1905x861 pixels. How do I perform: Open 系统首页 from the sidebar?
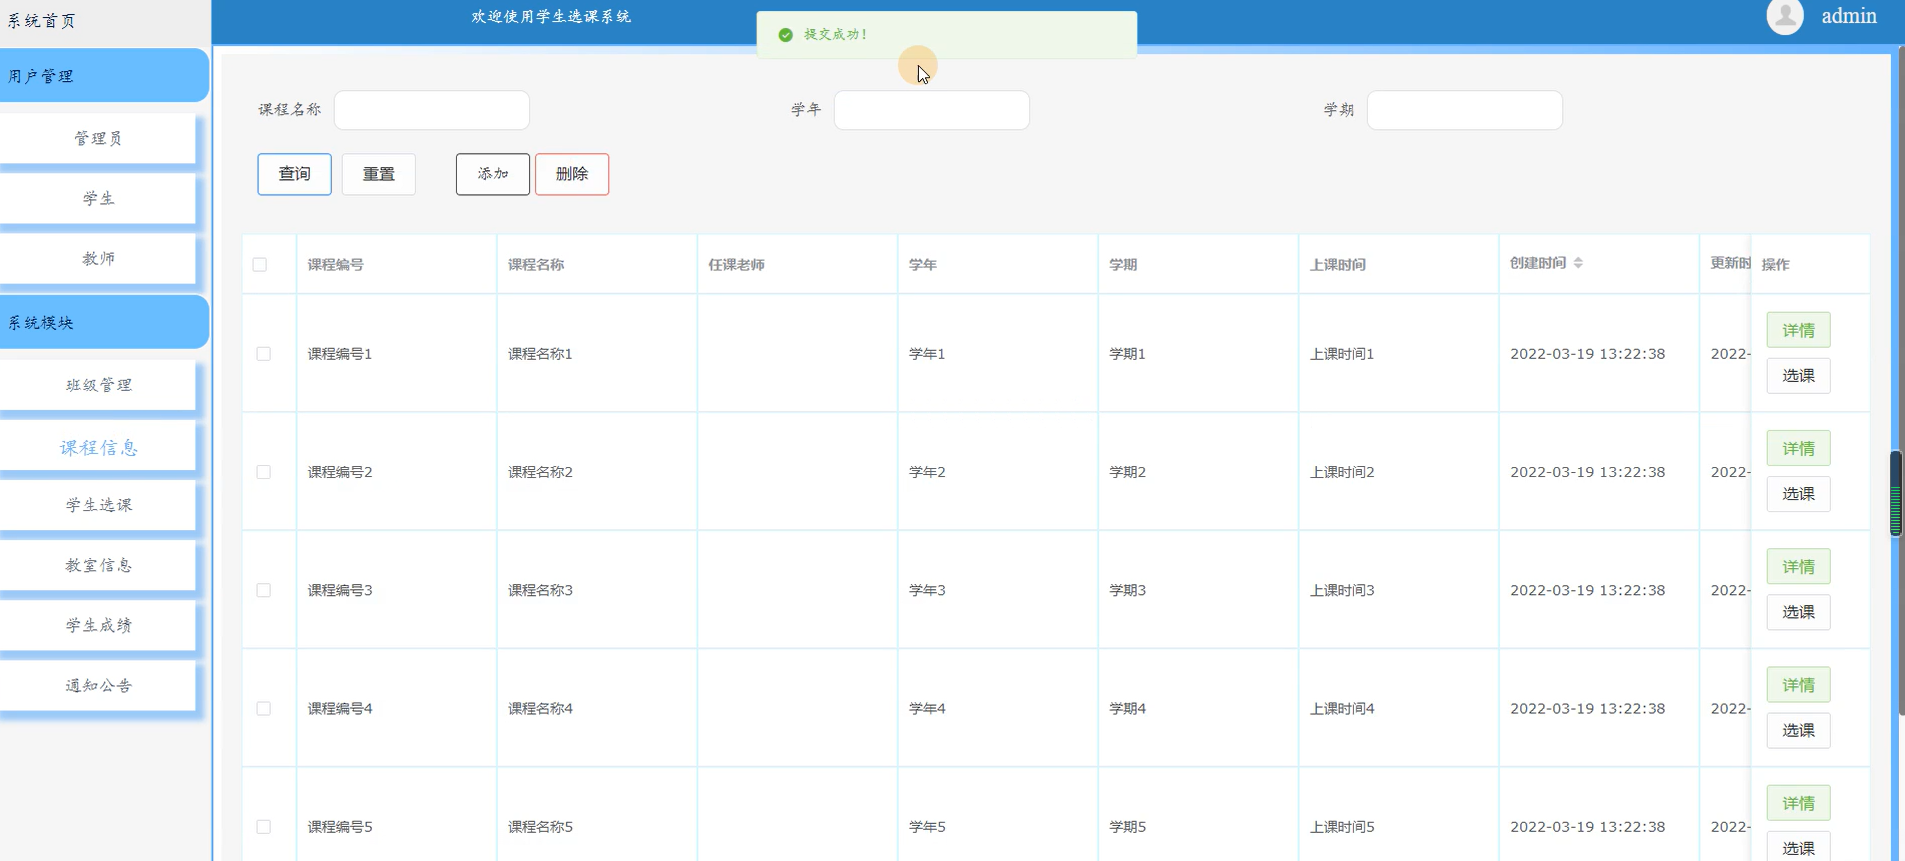pos(42,21)
